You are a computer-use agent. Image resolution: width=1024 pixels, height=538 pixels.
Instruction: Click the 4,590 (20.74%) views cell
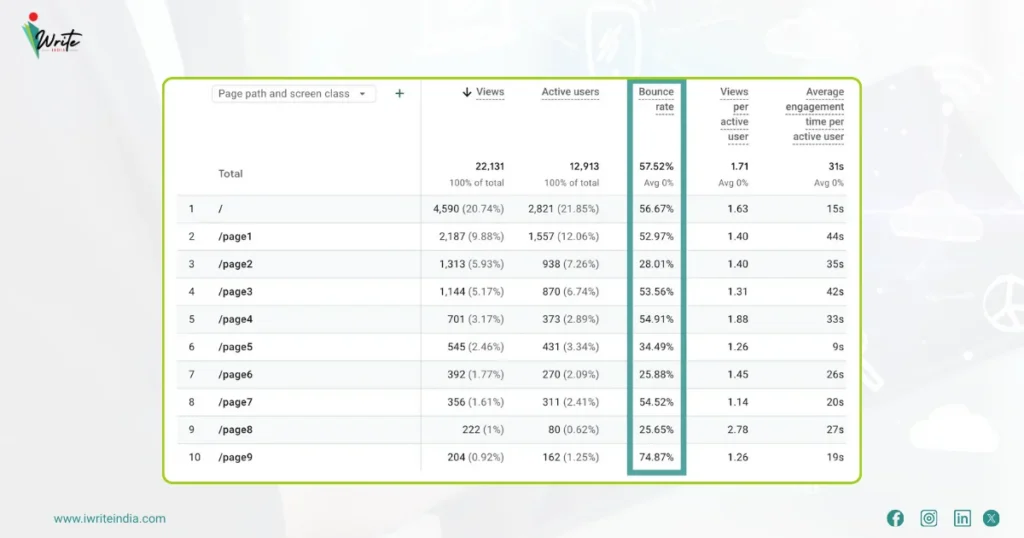[x=468, y=209]
